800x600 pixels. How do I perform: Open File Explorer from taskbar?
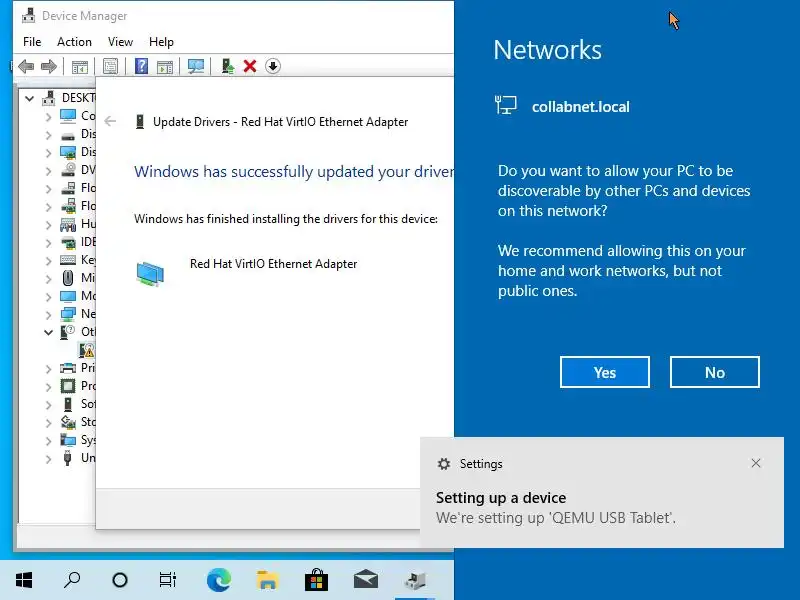267,580
